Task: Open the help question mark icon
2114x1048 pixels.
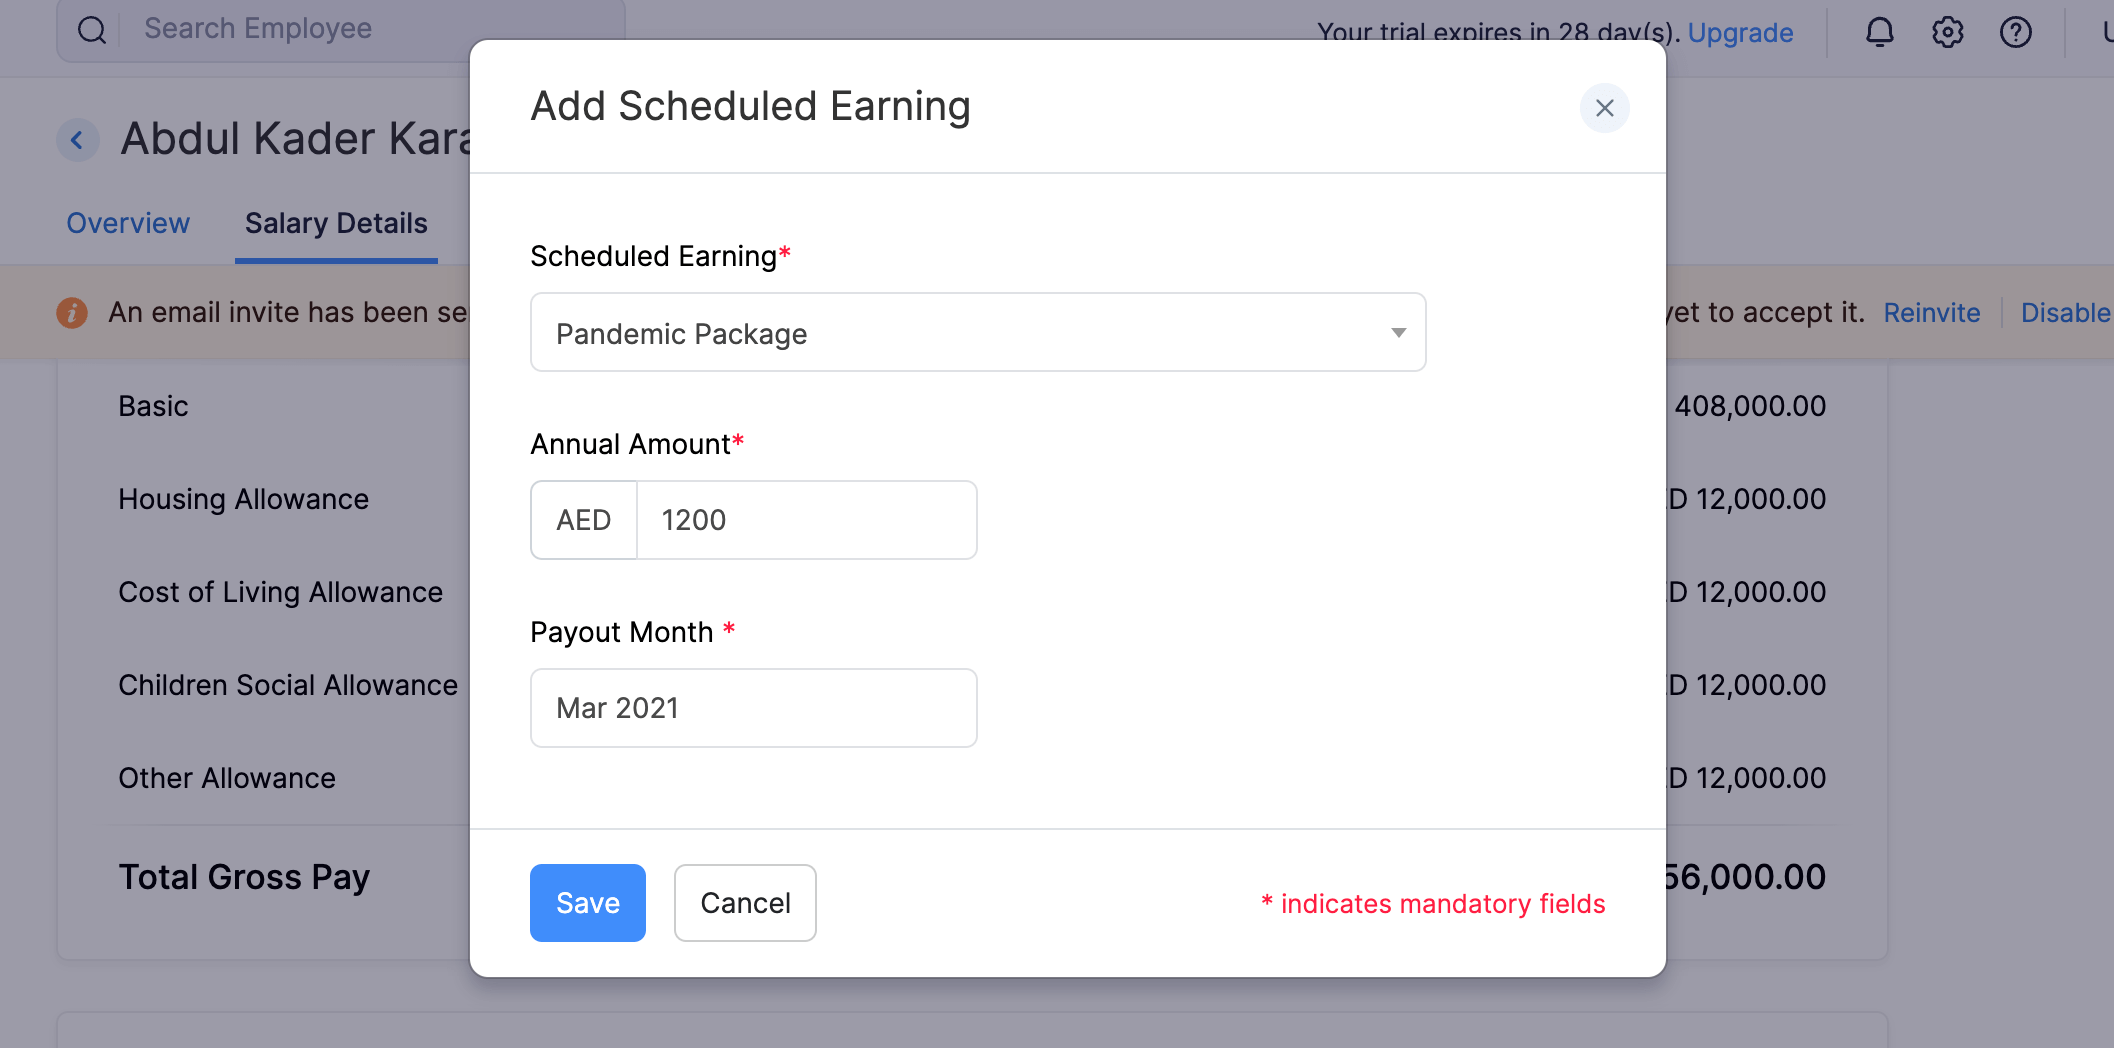Action: coord(2016,32)
